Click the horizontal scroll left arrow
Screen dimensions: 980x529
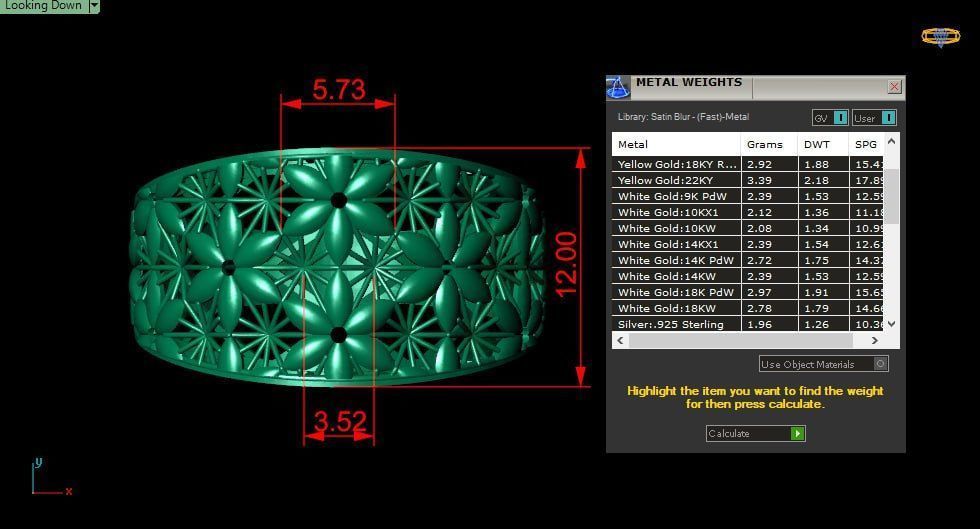(620, 341)
